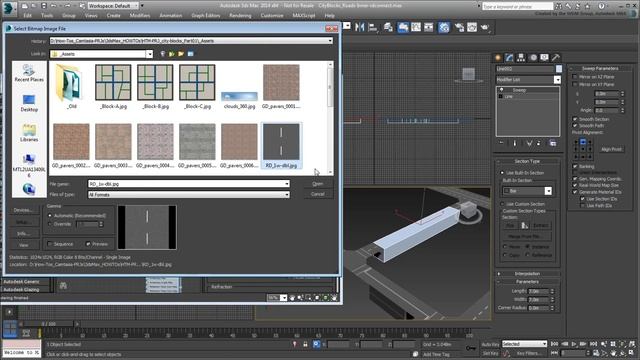Open the Modify command panel tab
This screenshot has width=640, height=360.
(509, 58)
